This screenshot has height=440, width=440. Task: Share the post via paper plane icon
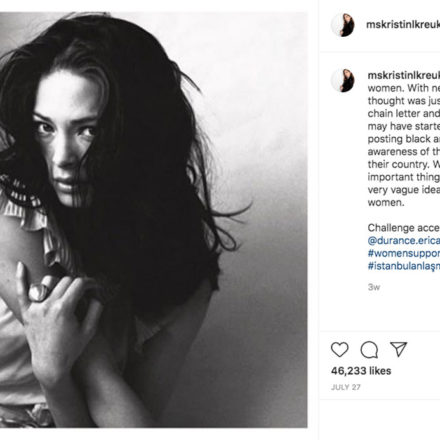399,349
